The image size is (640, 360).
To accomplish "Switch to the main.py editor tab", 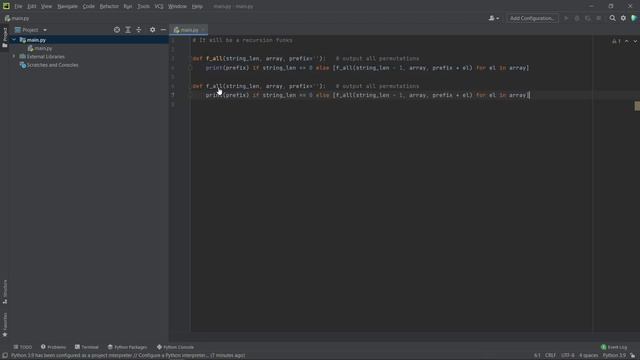I will [189, 30].
